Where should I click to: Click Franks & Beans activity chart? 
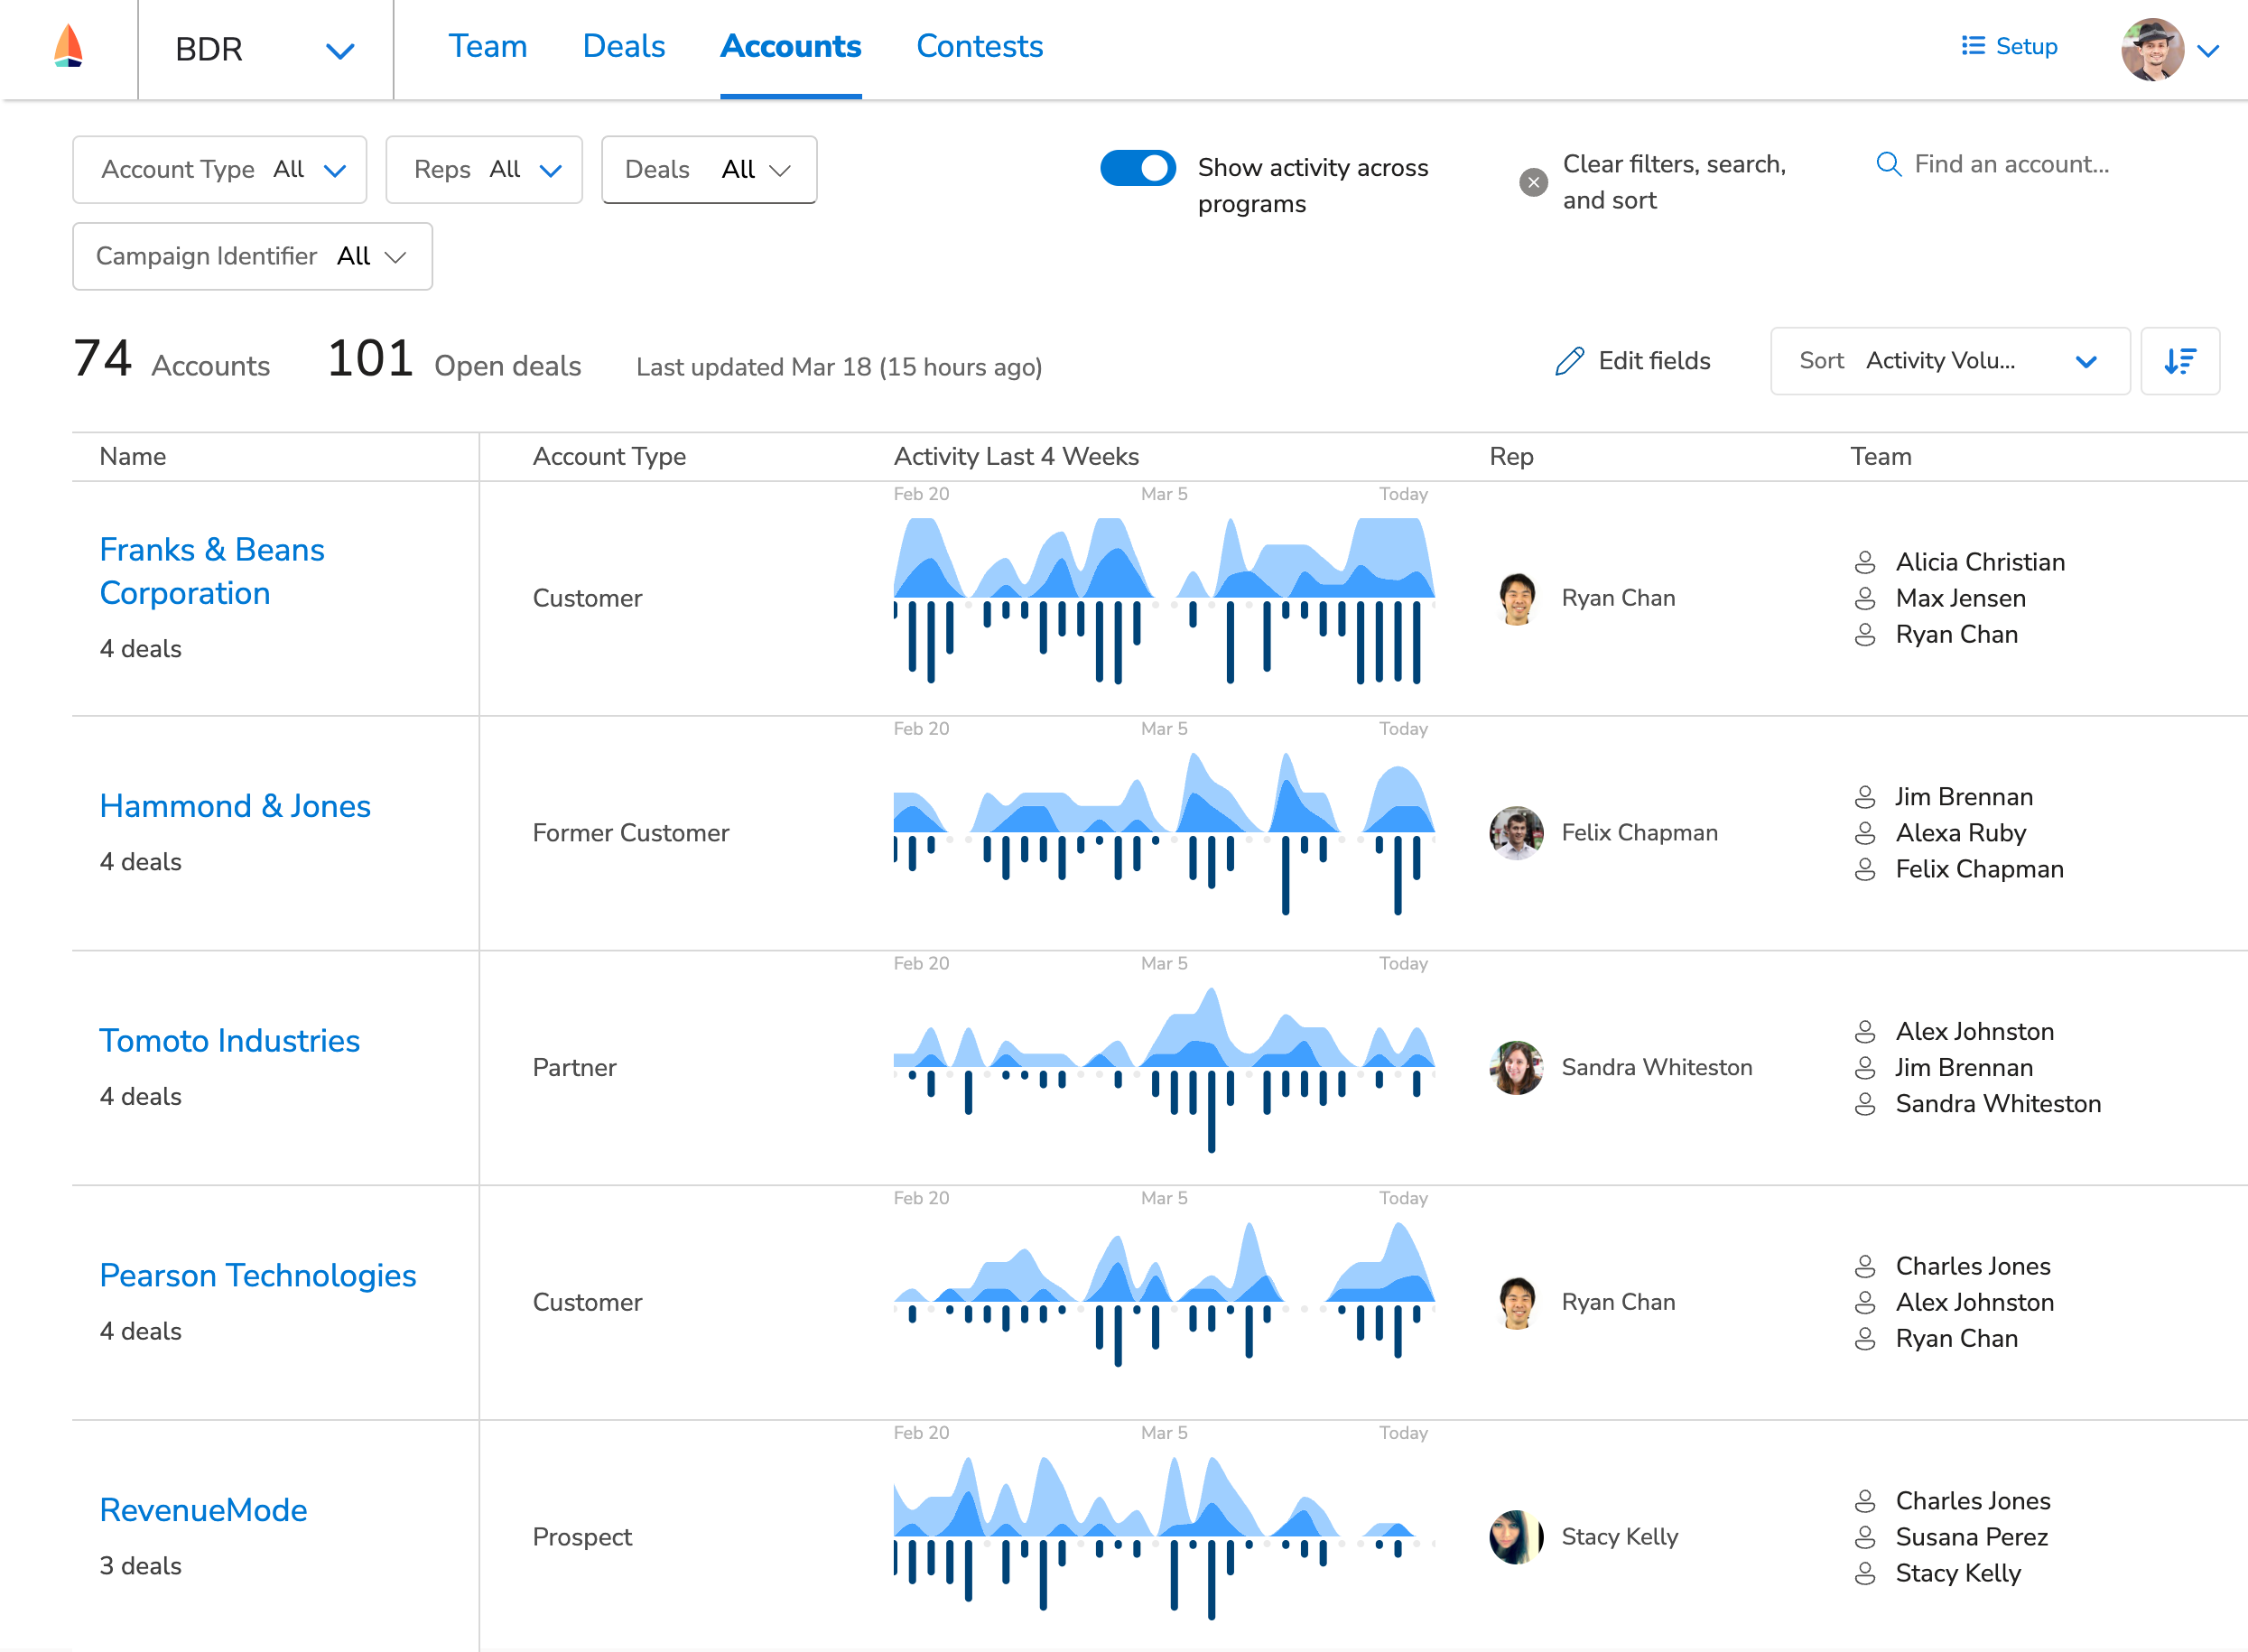[1164, 600]
